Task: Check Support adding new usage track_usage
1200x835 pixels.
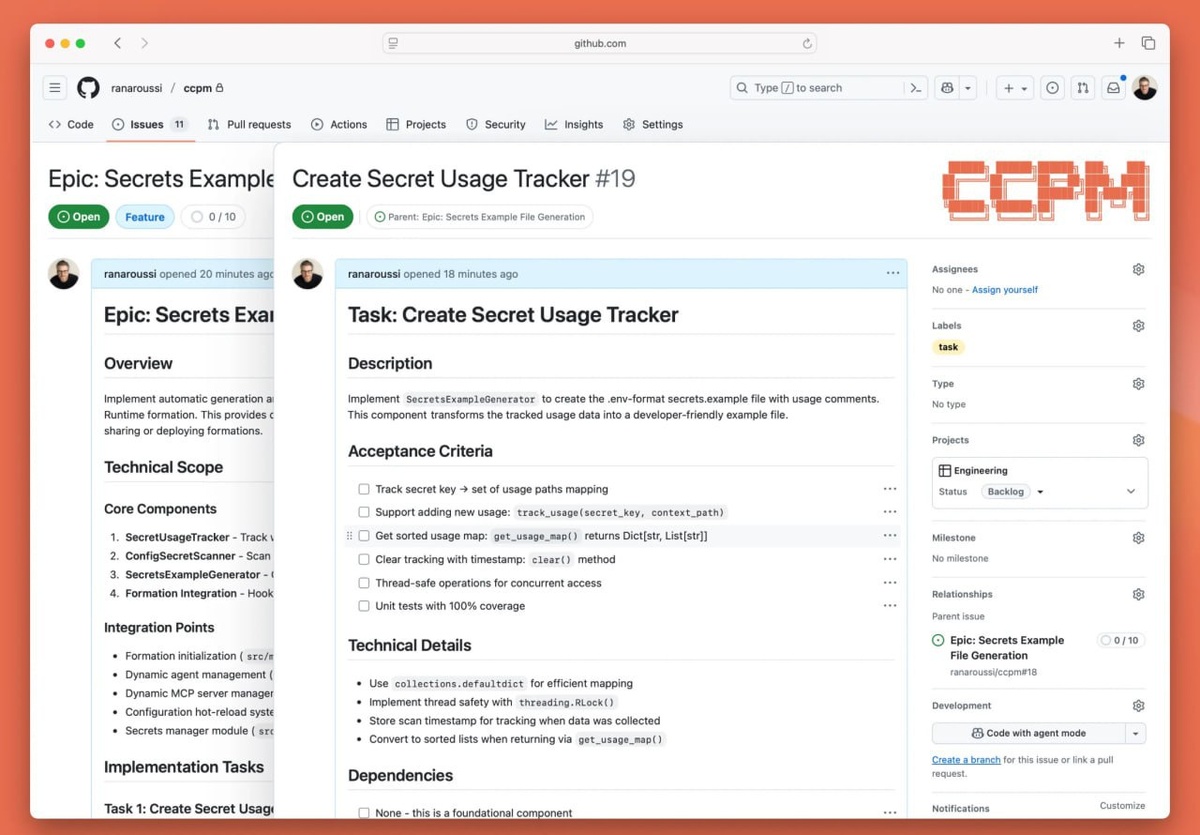Action: pos(364,512)
